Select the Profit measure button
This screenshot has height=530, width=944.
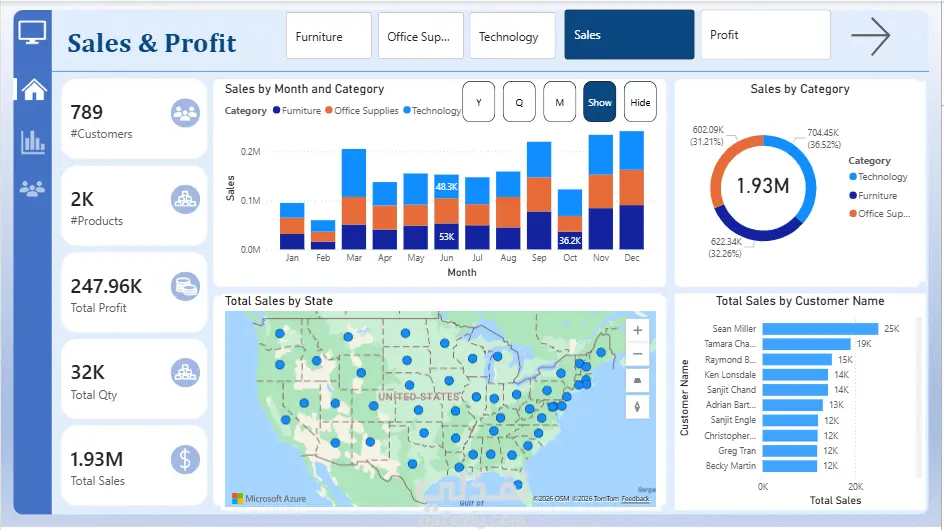(766, 34)
